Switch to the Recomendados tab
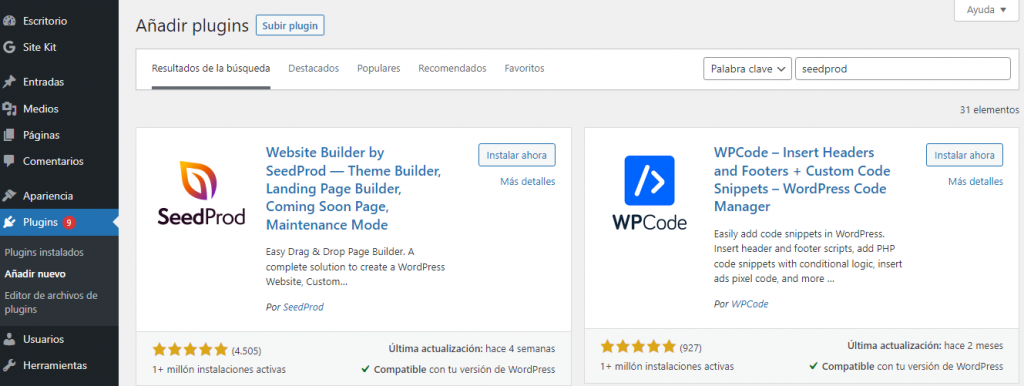Screen dimensions: 1024x386 pyautogui.click(x=453, y=68)
